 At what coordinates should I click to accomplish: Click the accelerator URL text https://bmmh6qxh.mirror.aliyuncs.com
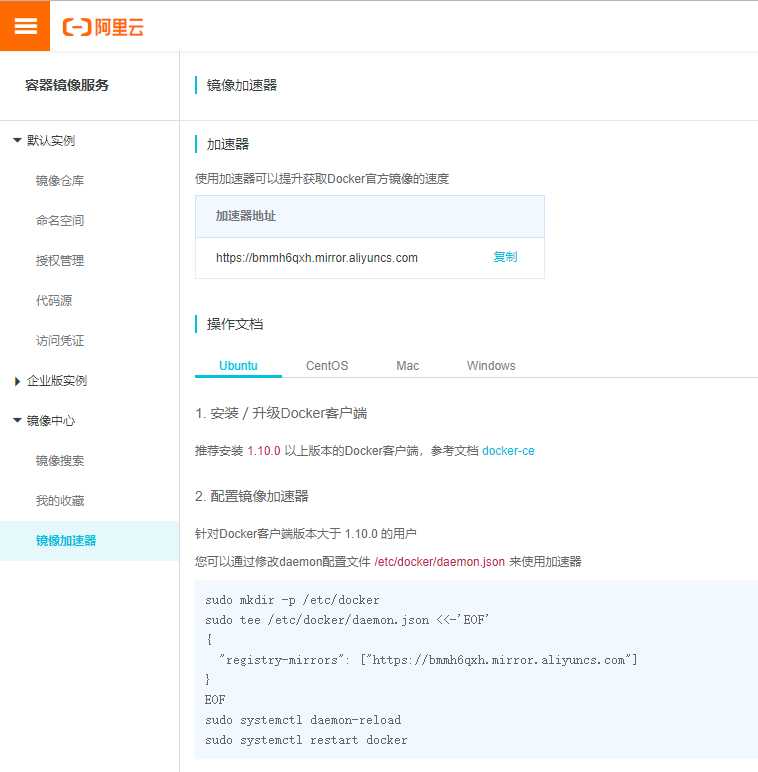(316, 258)
